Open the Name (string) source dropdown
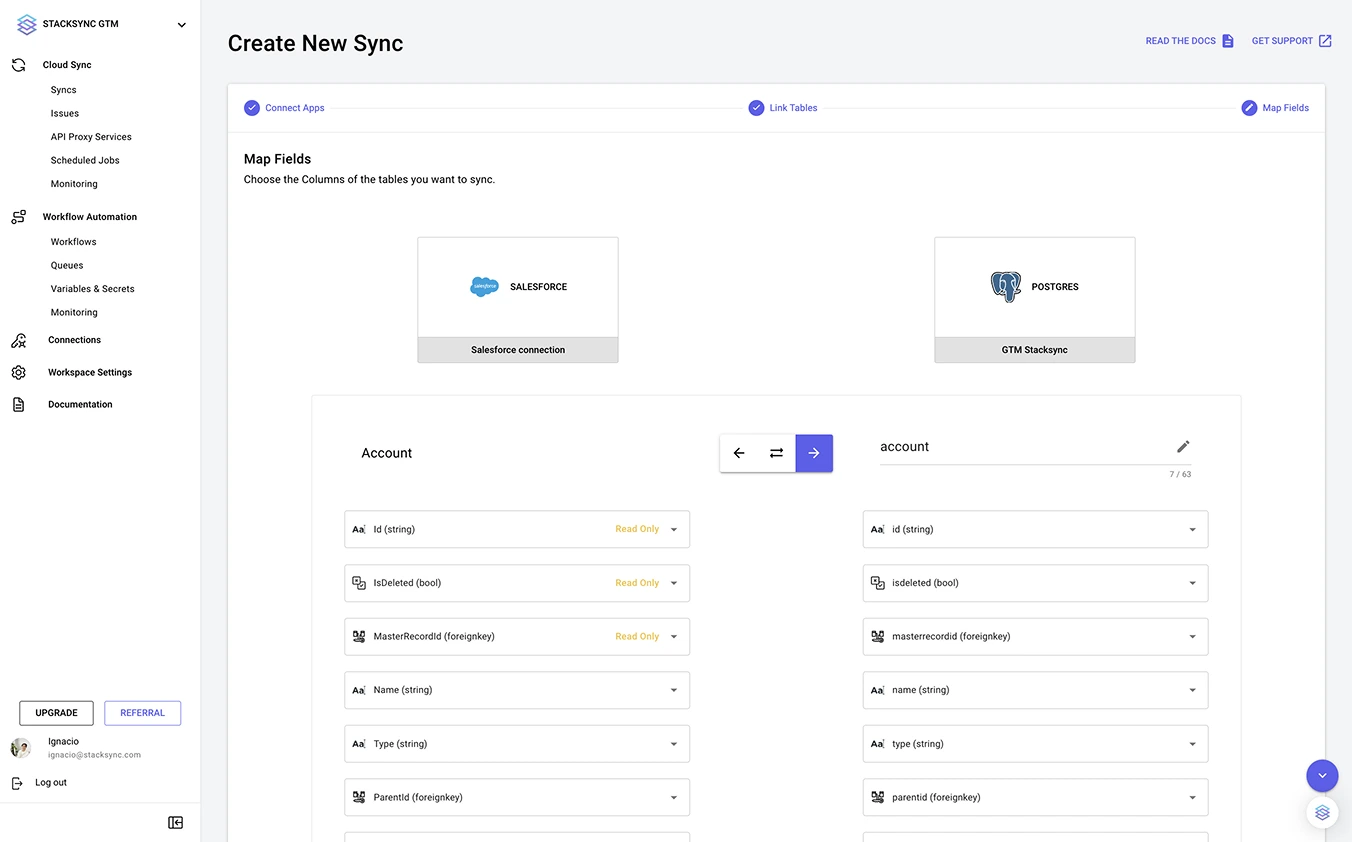The image size is (1352, 842). pyautogui.click(x=517, y=690)
